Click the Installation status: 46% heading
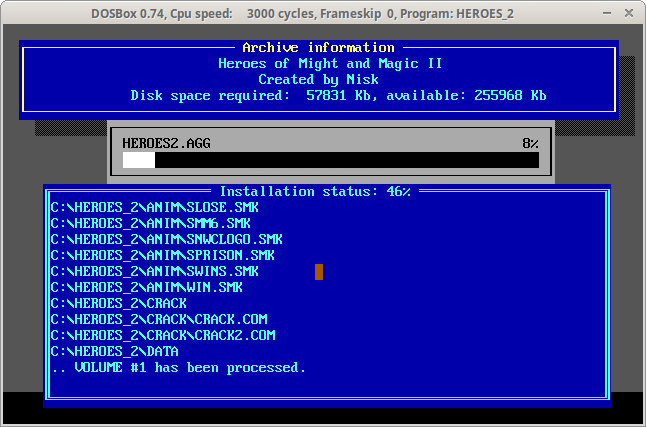This screenshot has height=427, width=646. tap(315, 192)
